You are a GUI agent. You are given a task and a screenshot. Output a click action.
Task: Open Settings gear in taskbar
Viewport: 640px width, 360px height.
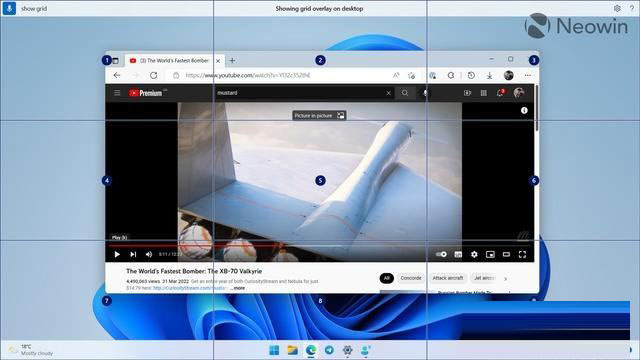[x=347, y=350]
